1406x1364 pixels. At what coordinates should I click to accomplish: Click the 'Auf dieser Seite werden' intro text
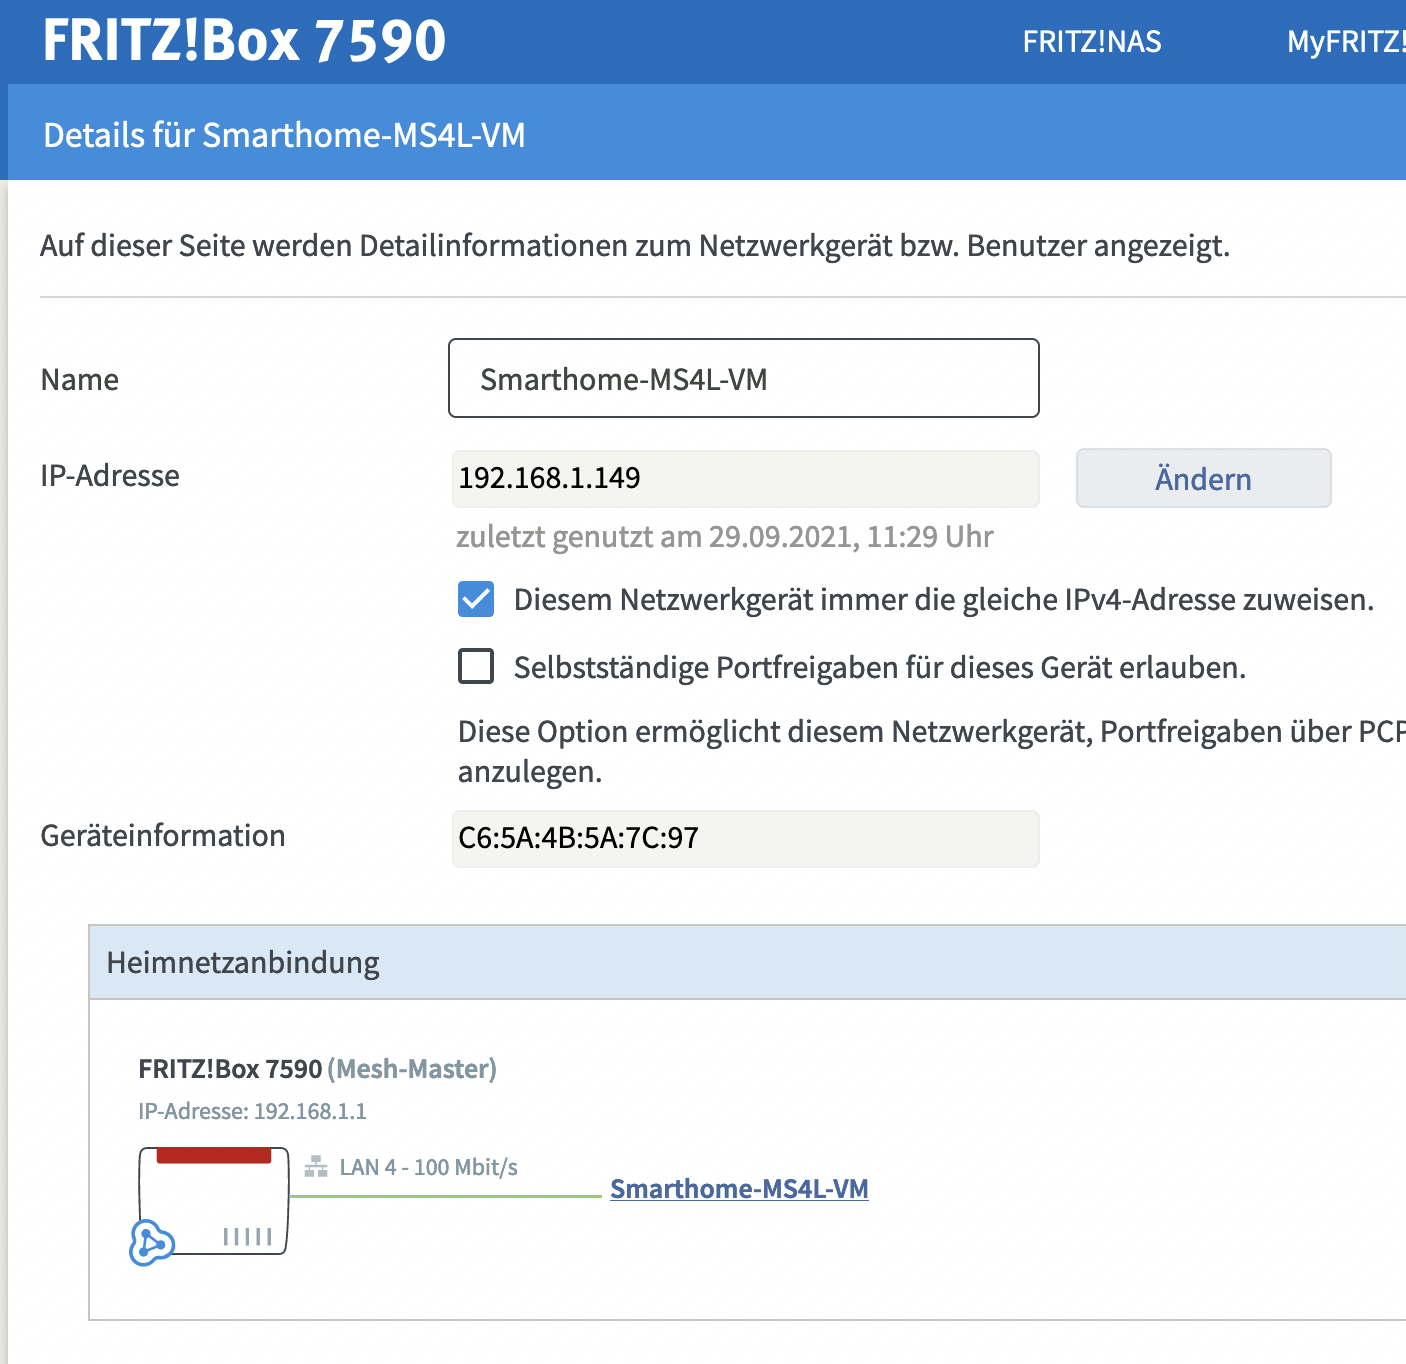coord(635,246)
